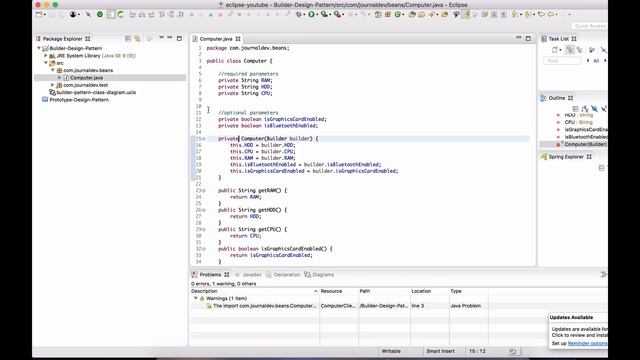
Task: Expand the com.journaldev.test package
Action: pyautogui.click(x=53, y=85)
